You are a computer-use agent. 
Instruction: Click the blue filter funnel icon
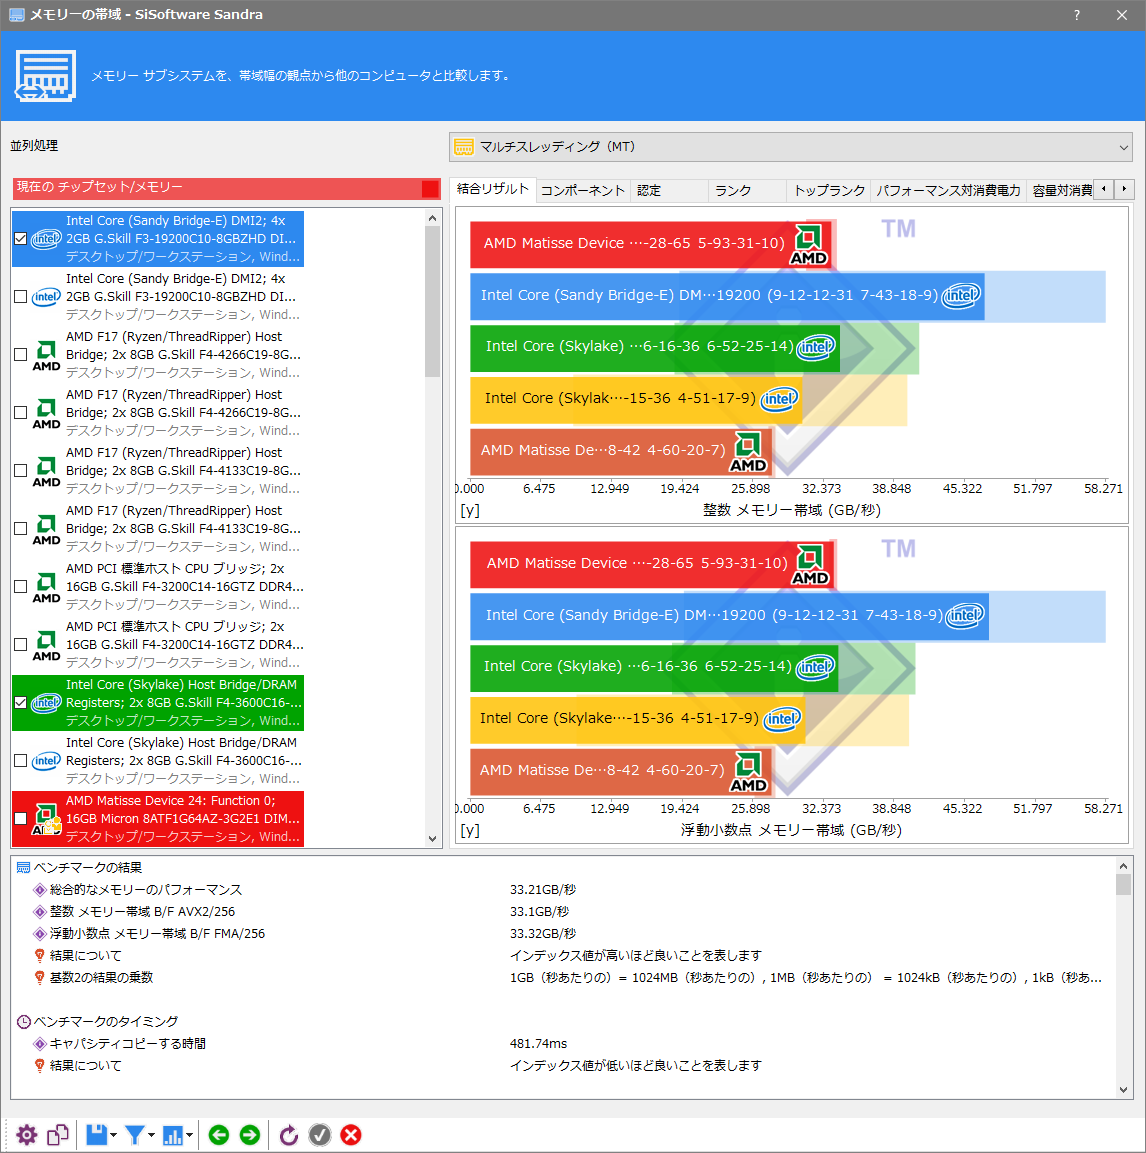pyautogui.click(x=135, y=1135)
